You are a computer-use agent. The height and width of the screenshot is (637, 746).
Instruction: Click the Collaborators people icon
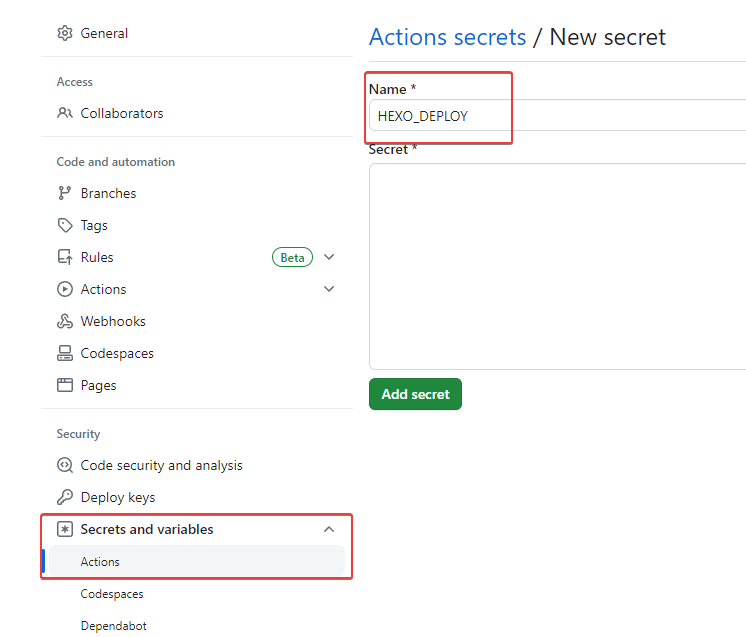tap(65, 113)
